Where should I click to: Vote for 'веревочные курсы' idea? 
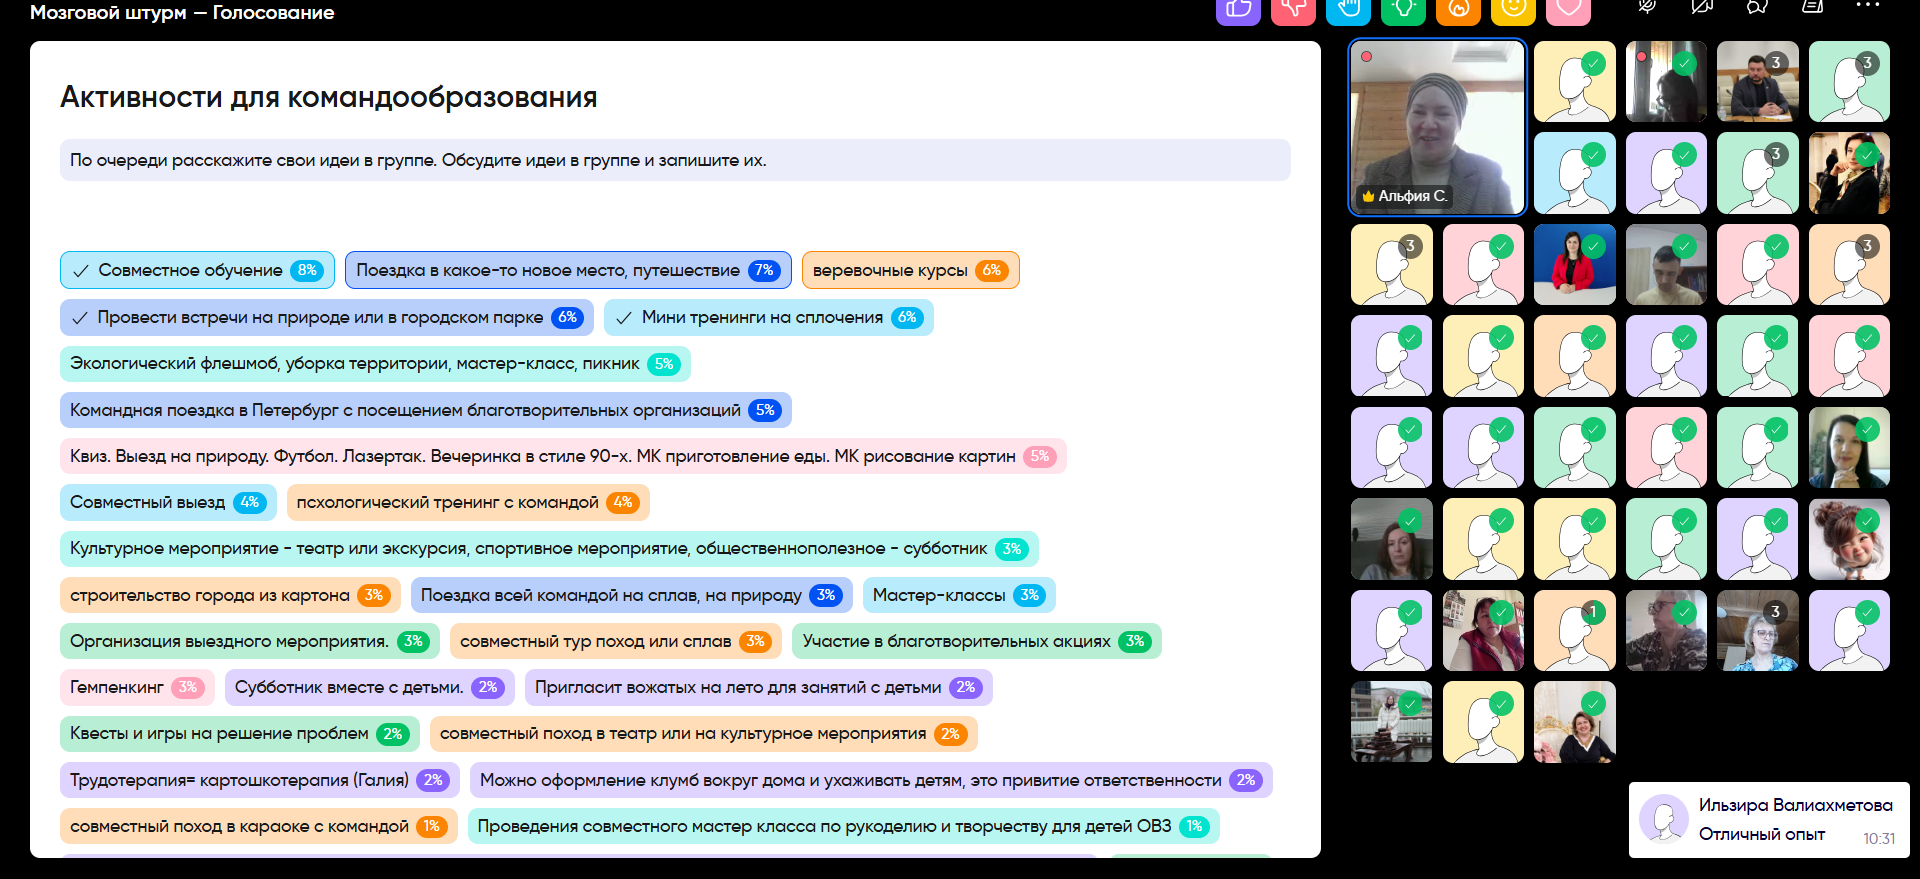tap(910, 270)
